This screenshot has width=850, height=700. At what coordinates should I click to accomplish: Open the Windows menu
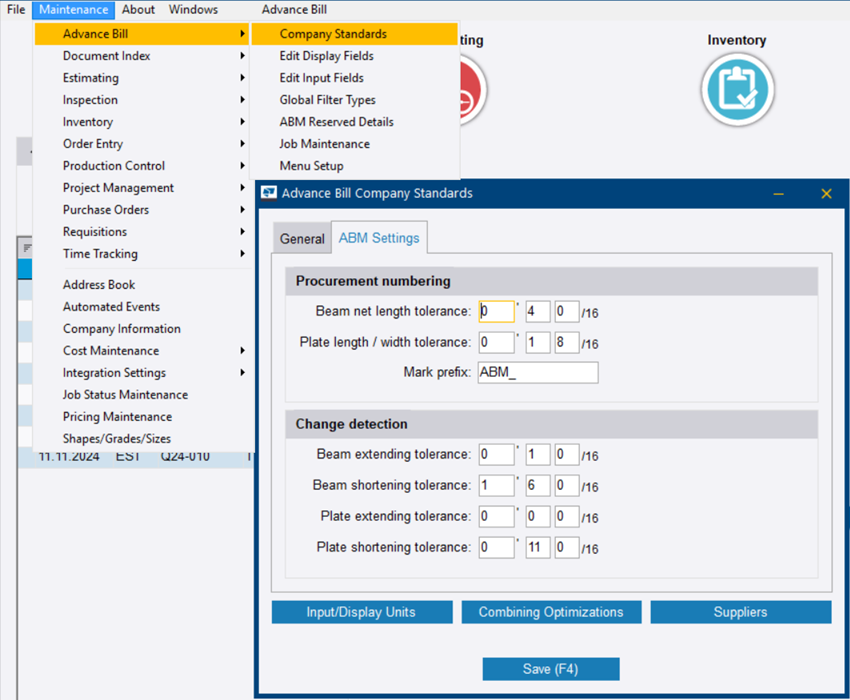(x=193, y=10)
